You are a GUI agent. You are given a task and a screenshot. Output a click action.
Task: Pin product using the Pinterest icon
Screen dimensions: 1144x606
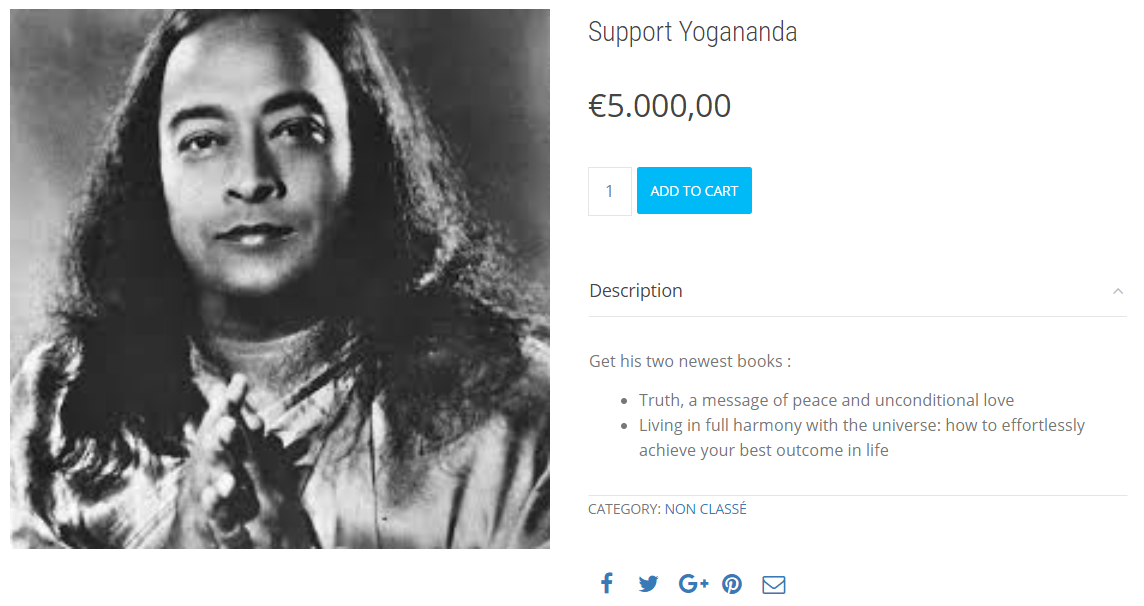point(732,584)
